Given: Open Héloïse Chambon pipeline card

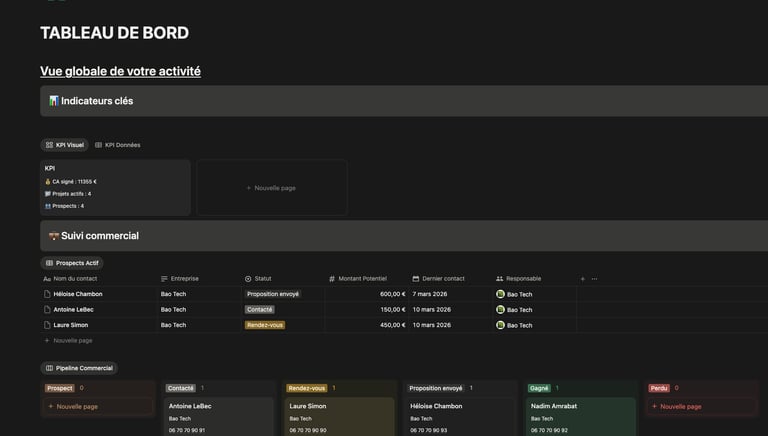Looking at the screenshot, I should pos(460,416).
